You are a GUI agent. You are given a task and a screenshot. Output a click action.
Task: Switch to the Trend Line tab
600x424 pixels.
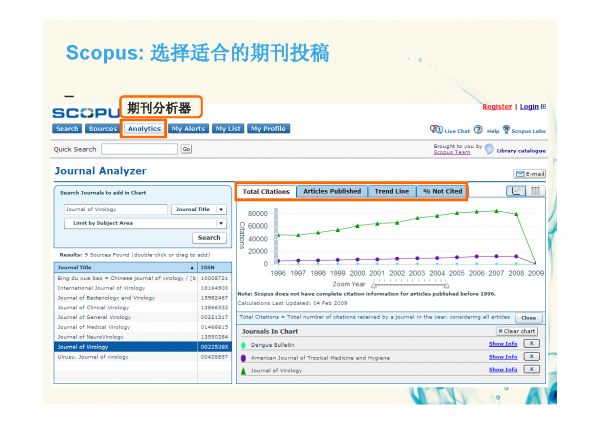coord(392,191)
